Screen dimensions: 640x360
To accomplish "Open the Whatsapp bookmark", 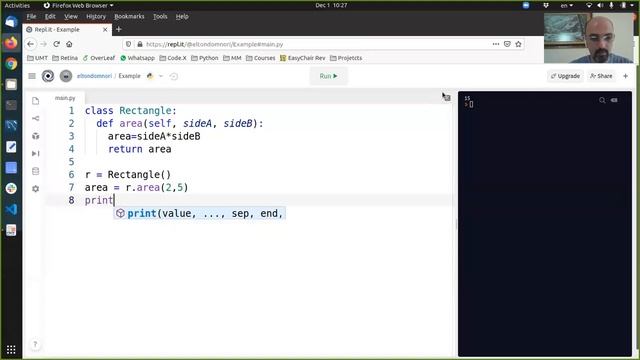I will (138, 58).
